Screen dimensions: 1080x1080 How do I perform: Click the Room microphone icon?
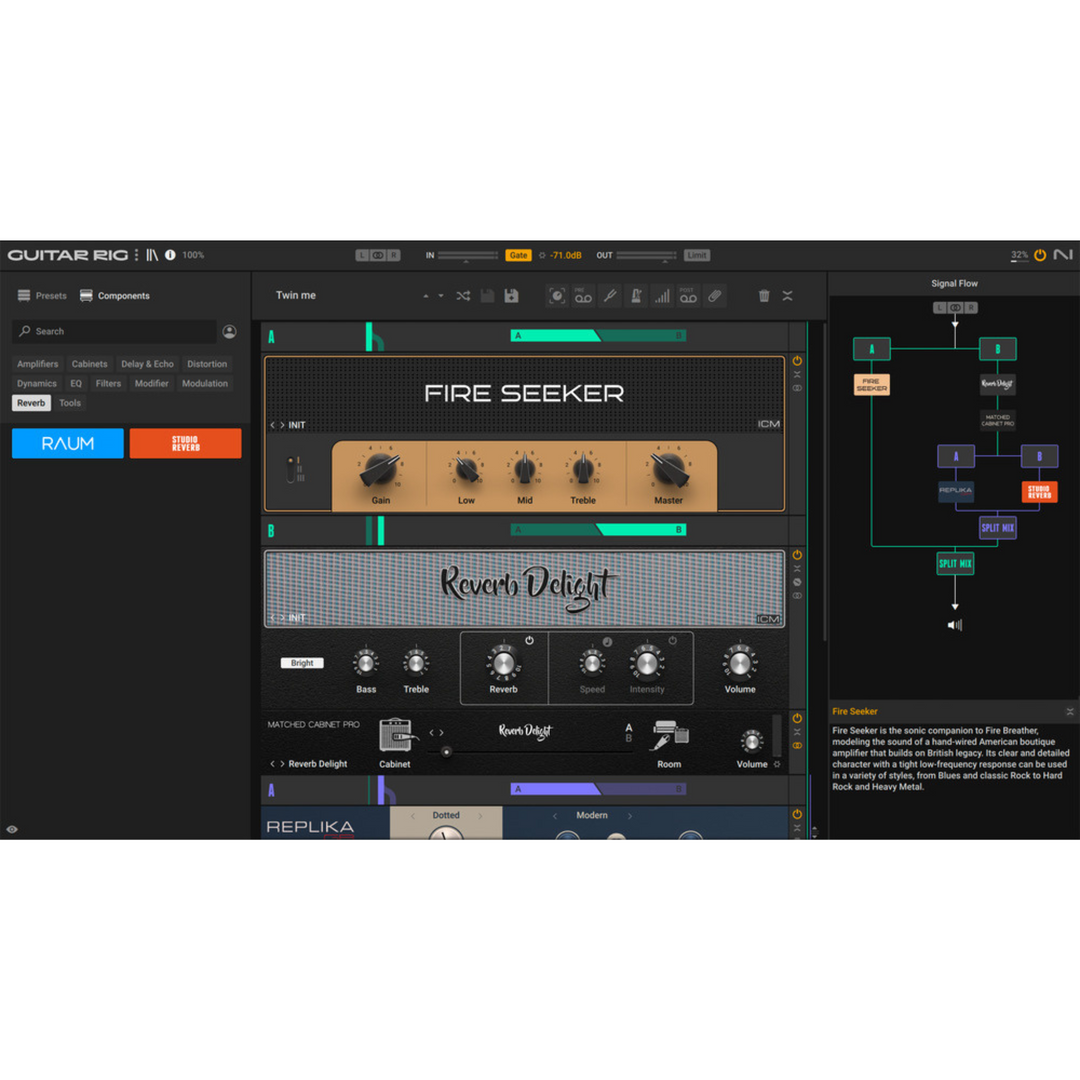click(669, 736)
